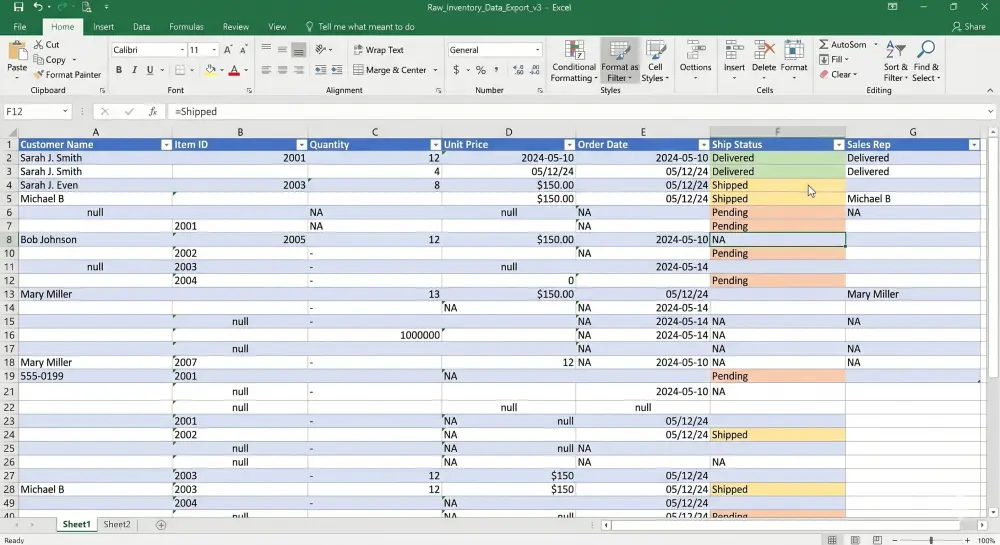This screenshot has width=1000, height=545.
Task: Toggle Bold formatting
Action: click(x=119, y=70)
